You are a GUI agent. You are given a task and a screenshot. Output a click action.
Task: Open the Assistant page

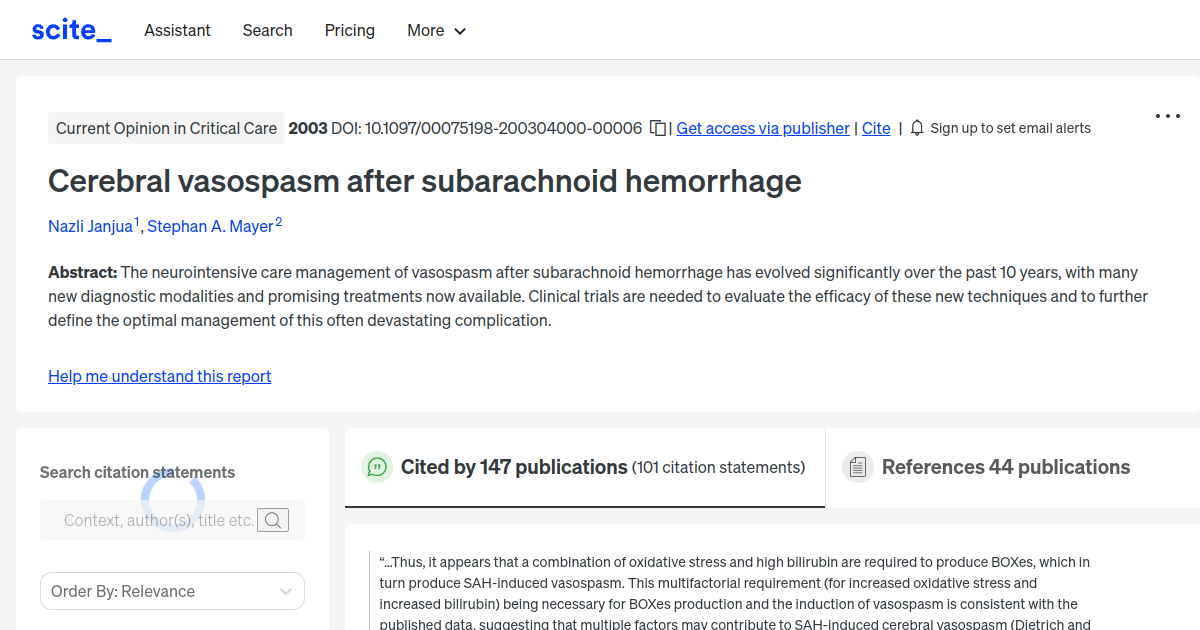177,30
